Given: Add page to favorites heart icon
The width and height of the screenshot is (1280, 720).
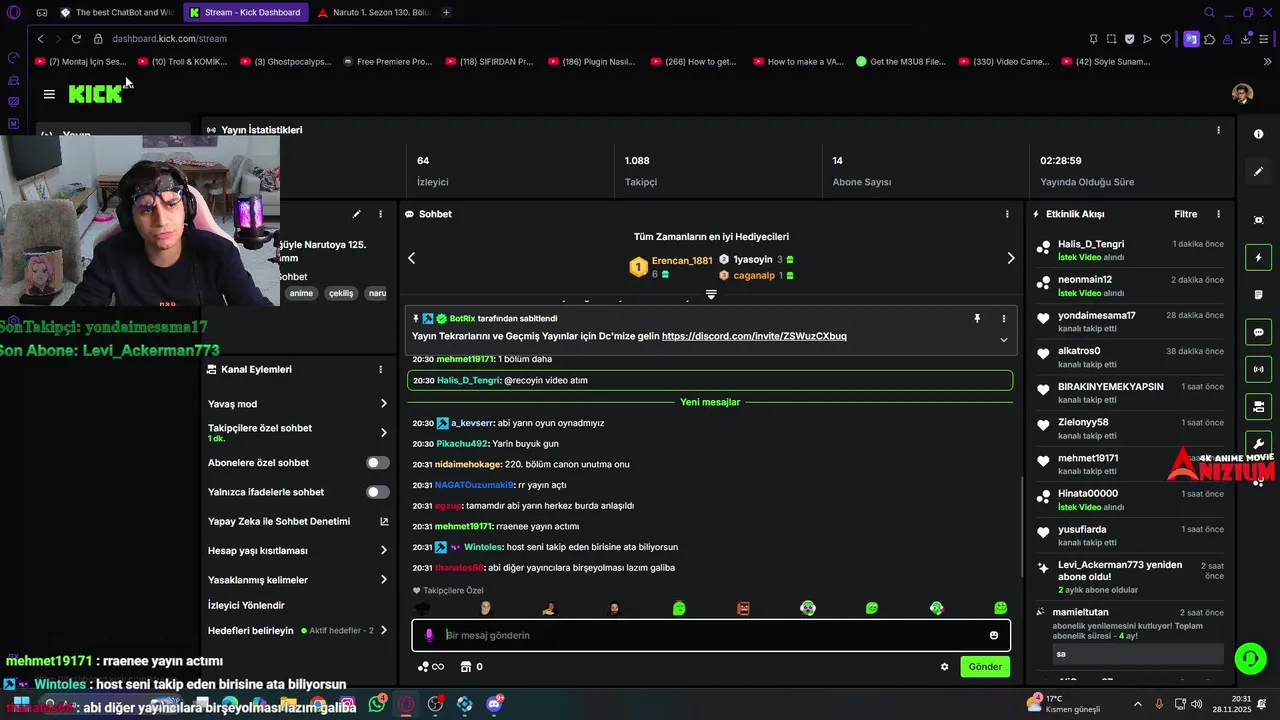Looking at the screenshot, I should click(1165, 39).
